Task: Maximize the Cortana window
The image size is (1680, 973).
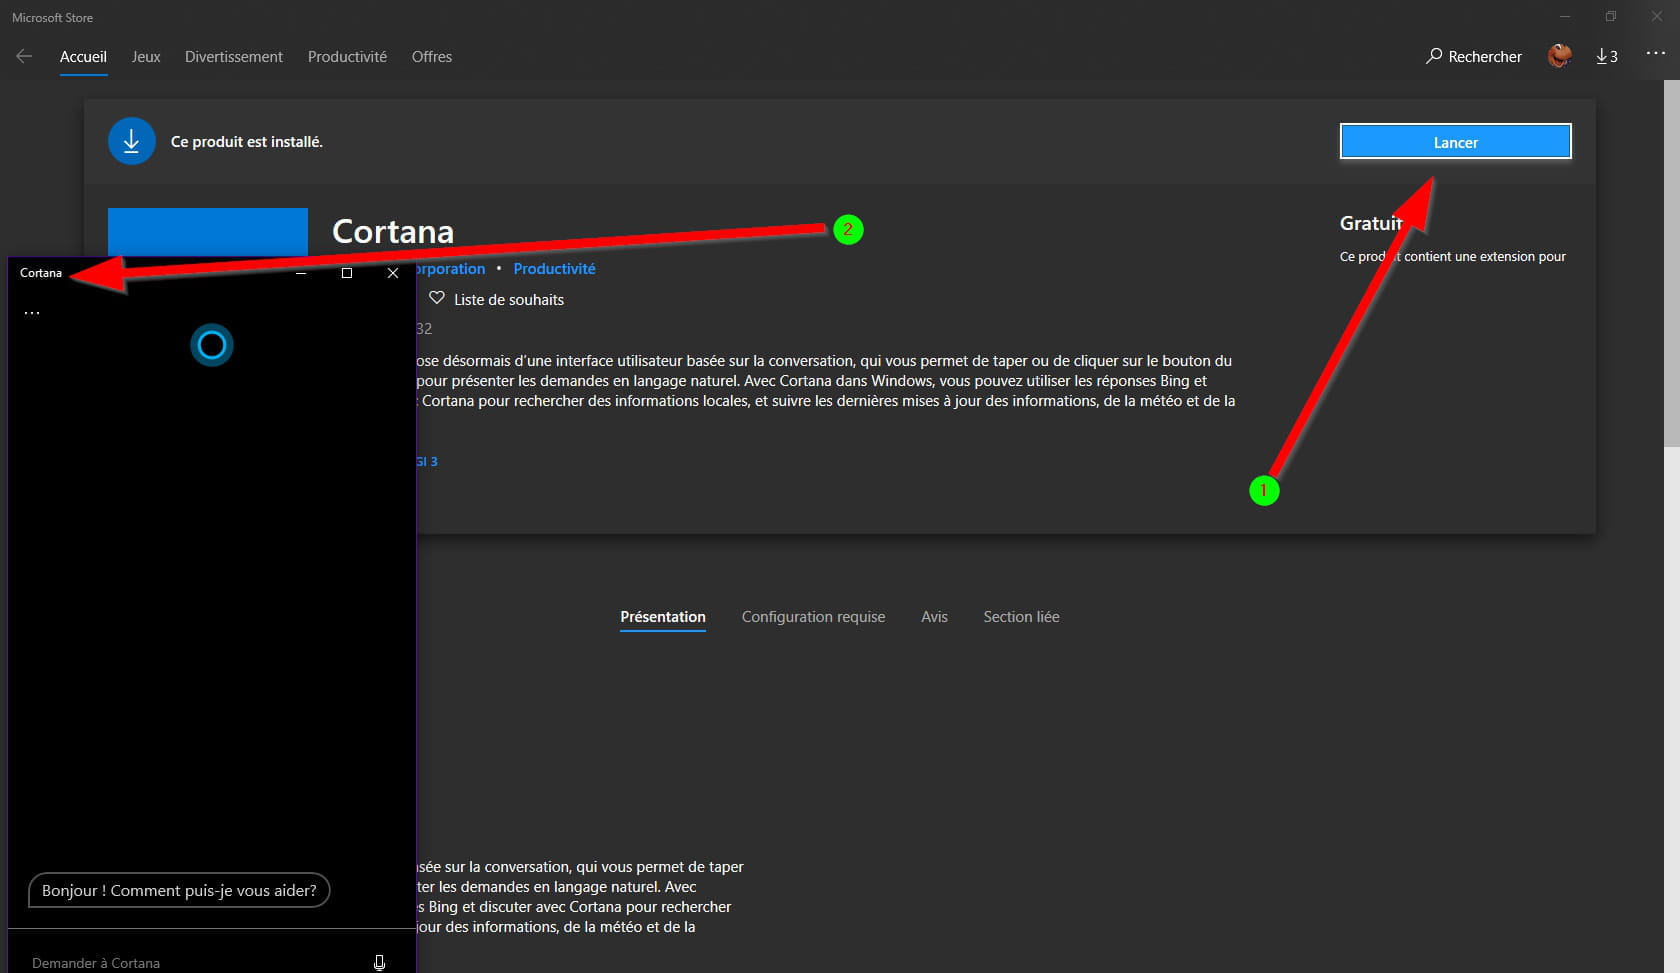Action: tap(347, 273)
